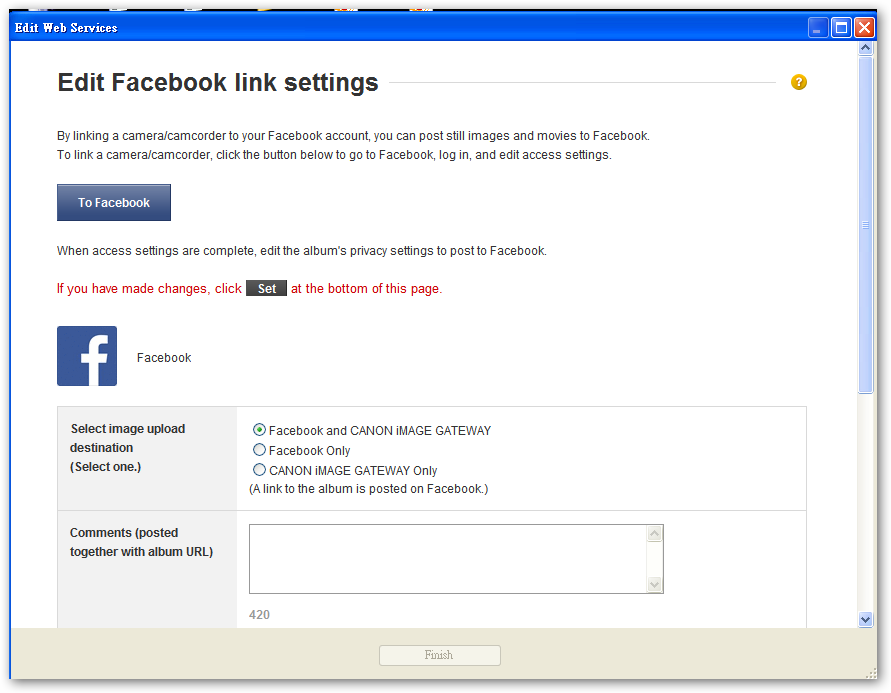Minimize the Edit Web Services window
Screen dimensions: 891x693
tap(817, 27)
